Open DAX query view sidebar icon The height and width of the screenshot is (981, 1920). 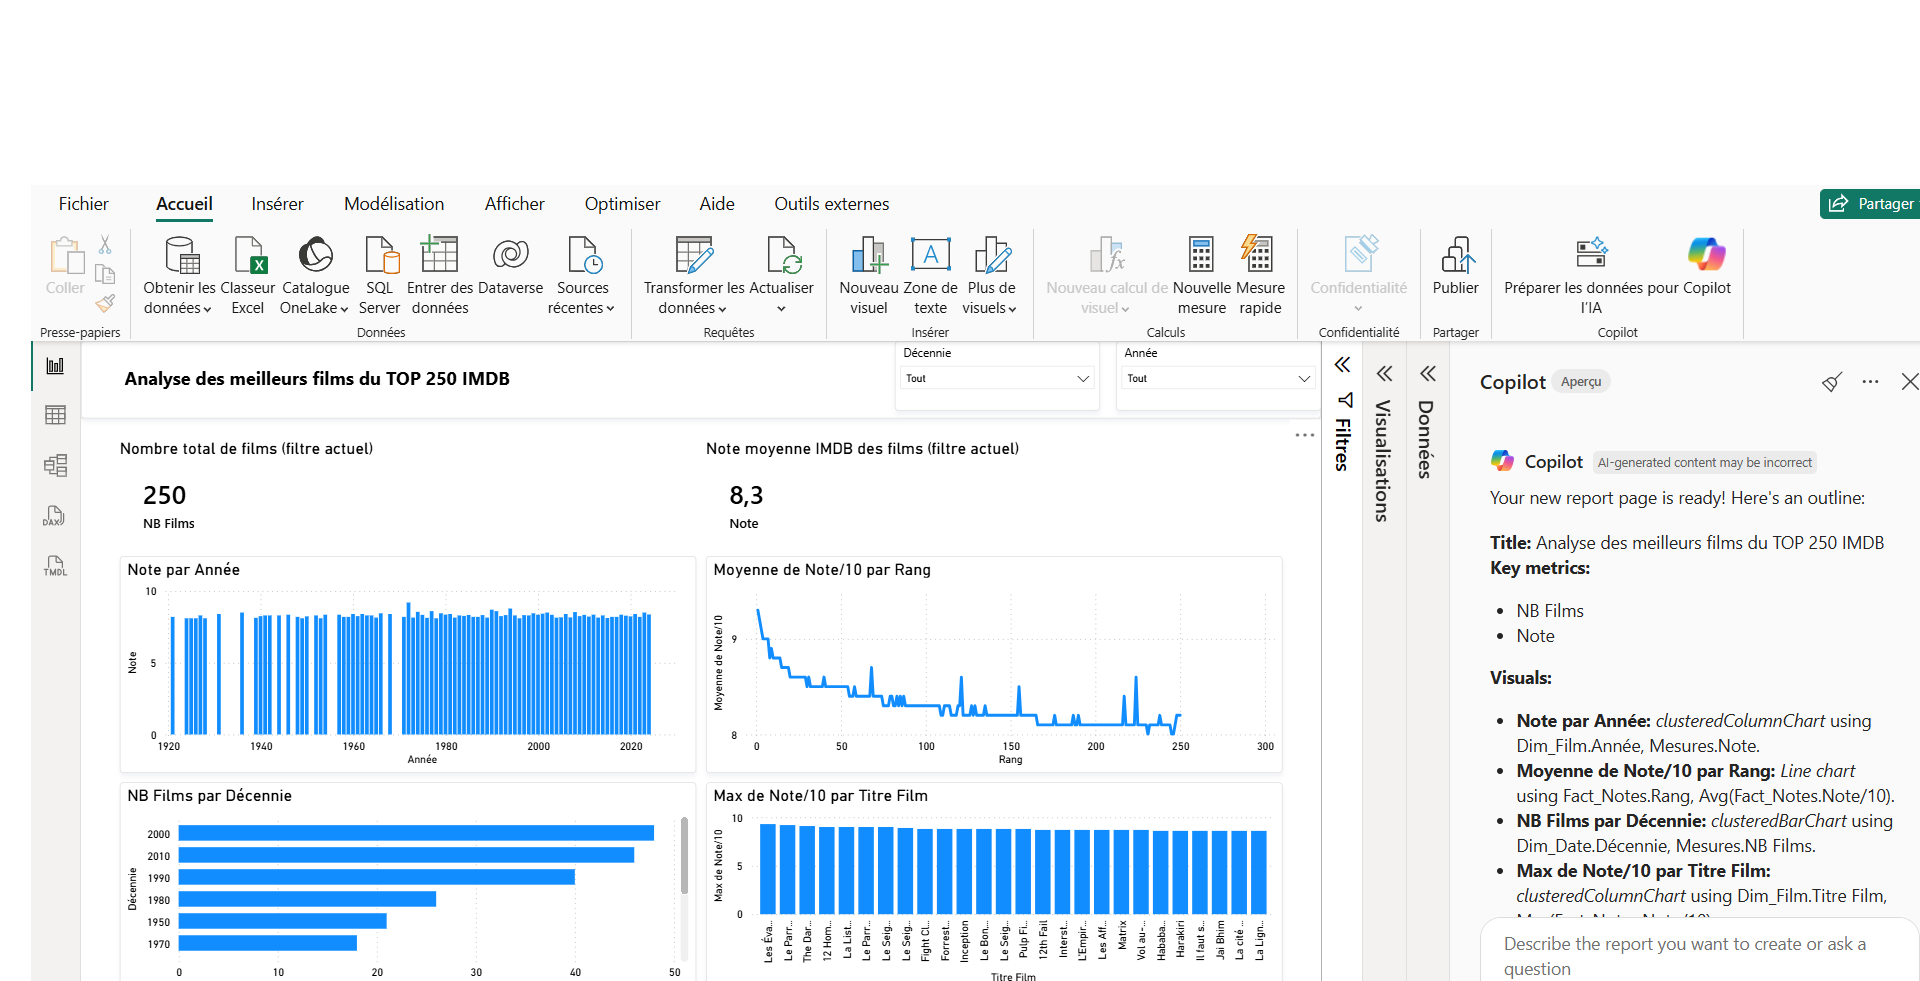[x=54, y=516]
